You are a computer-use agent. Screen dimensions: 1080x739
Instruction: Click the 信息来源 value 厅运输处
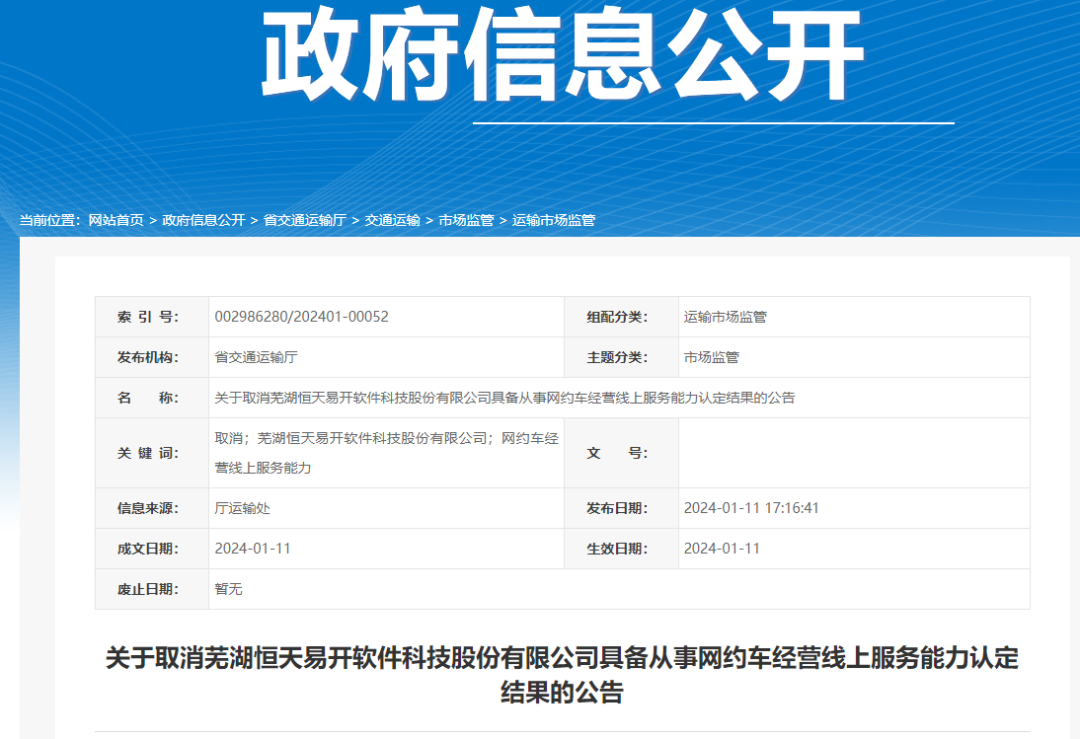237,508
